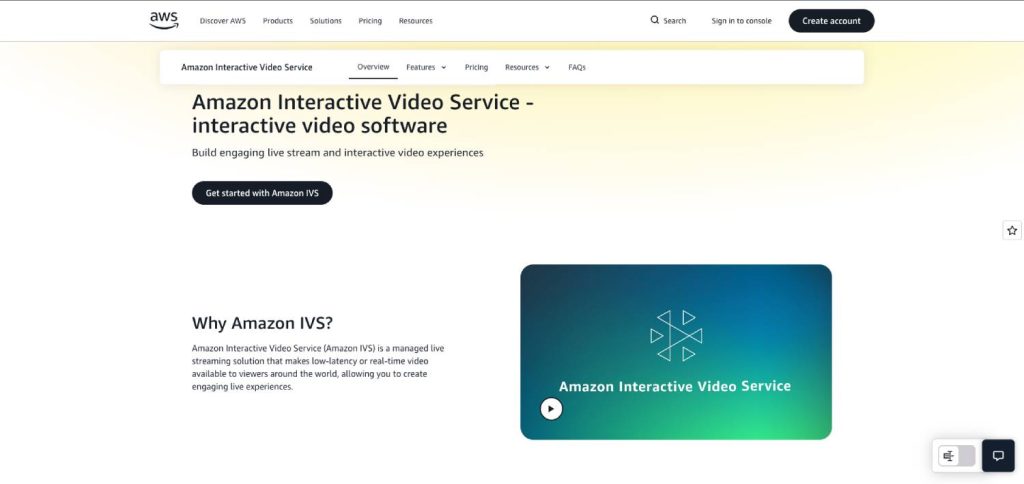Open the chat bubble icon
The height and width of the screenshot is (484, 1024).
[998, 456]
